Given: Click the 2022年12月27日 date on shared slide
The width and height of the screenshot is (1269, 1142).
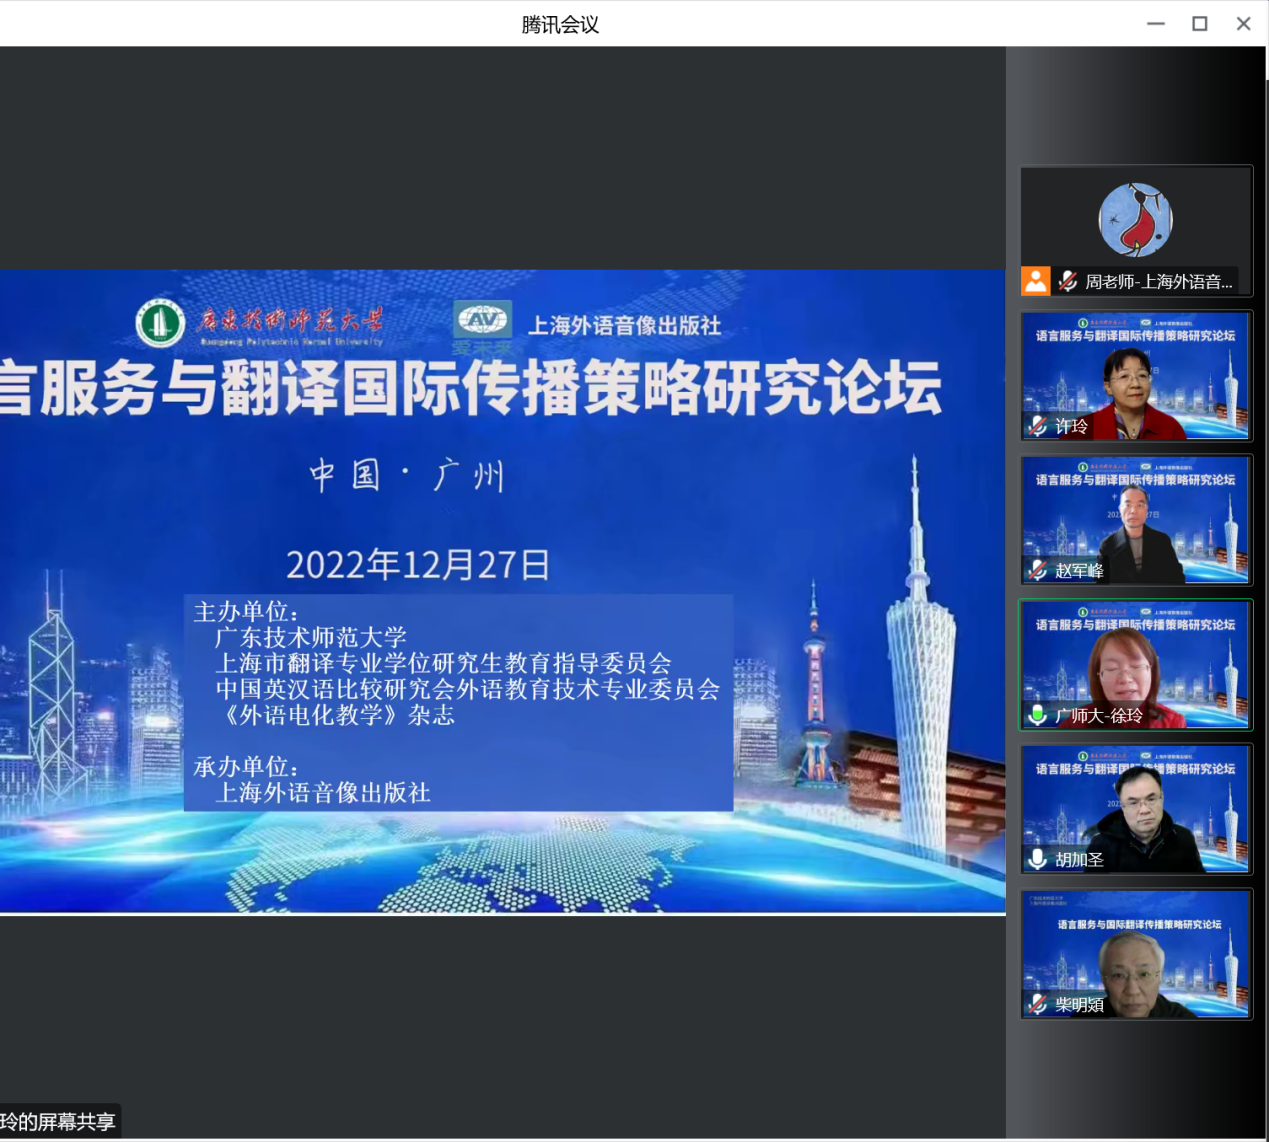Looking at the screenshot, I should pyautogui.click(x=418, y=565).
